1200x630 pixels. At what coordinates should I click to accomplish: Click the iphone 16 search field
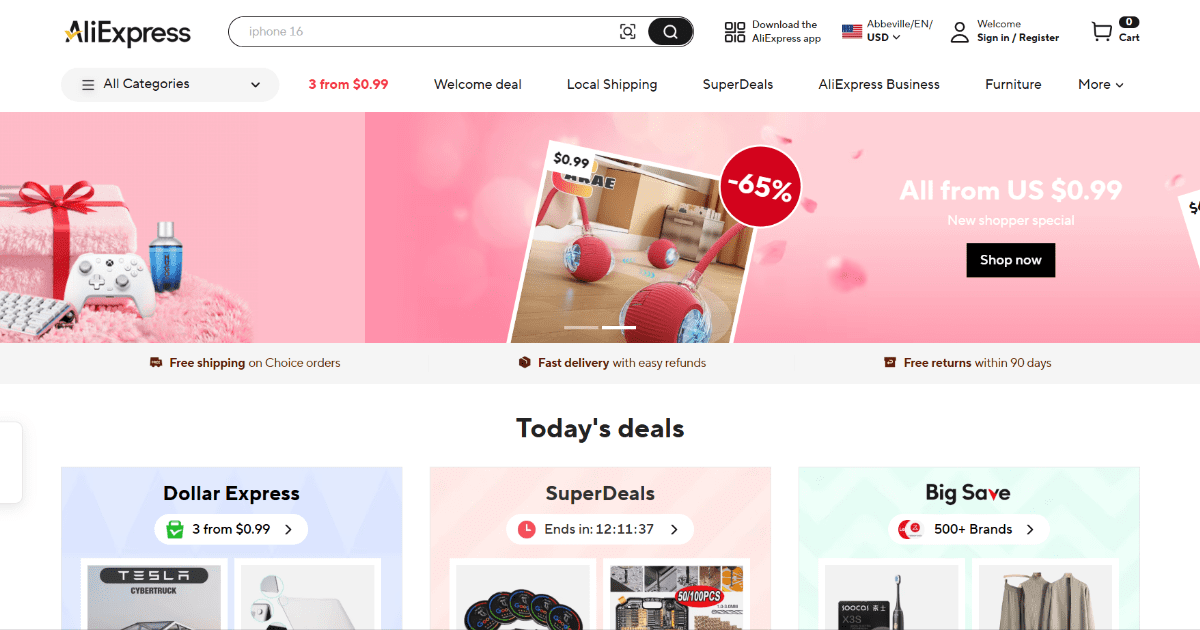pos(430,32)
